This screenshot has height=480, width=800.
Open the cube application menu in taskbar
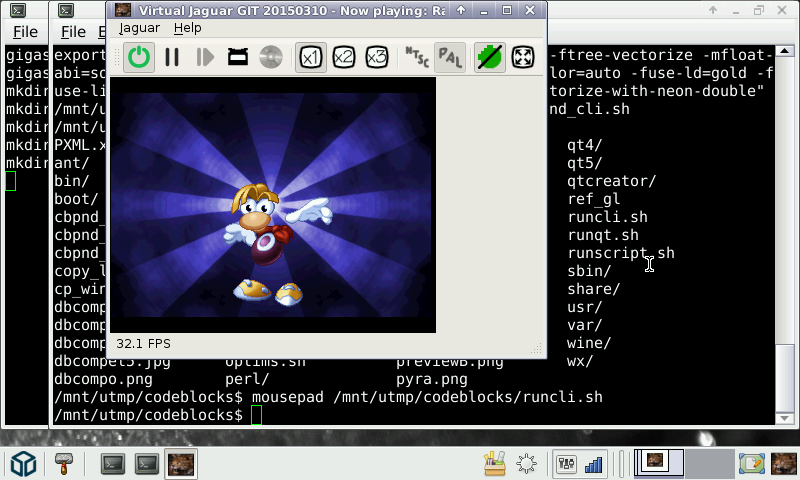pyautogui.click(x=24, y=463)
